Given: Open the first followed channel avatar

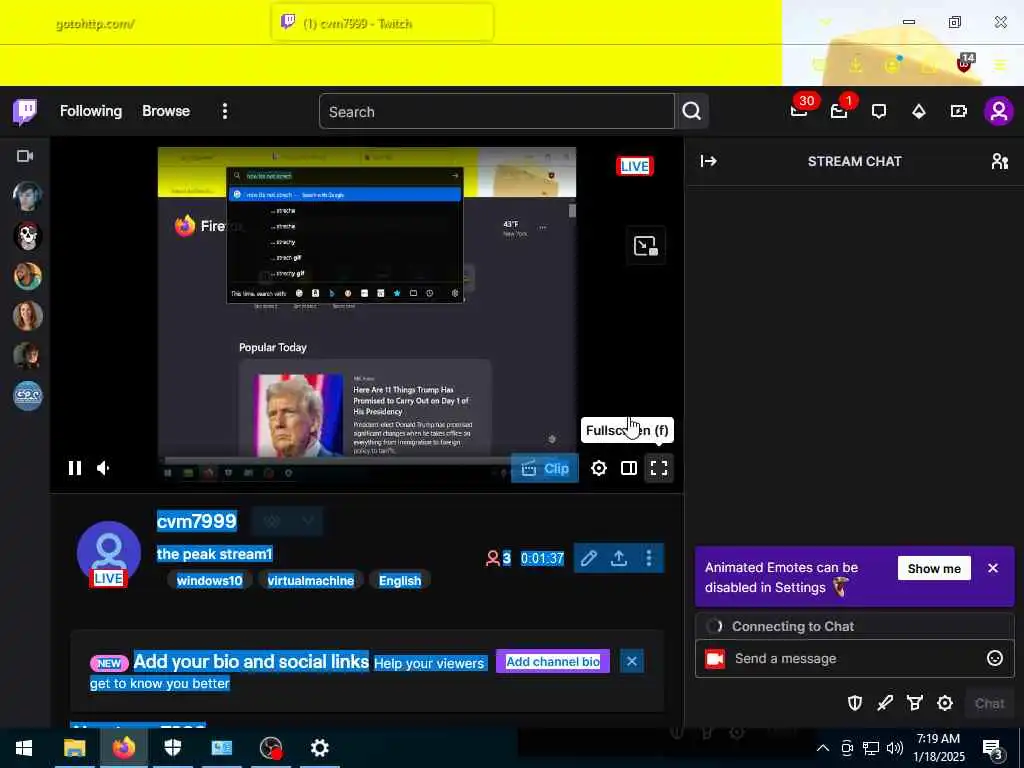Looking at the screenshot, I should (x=27, y=197).
